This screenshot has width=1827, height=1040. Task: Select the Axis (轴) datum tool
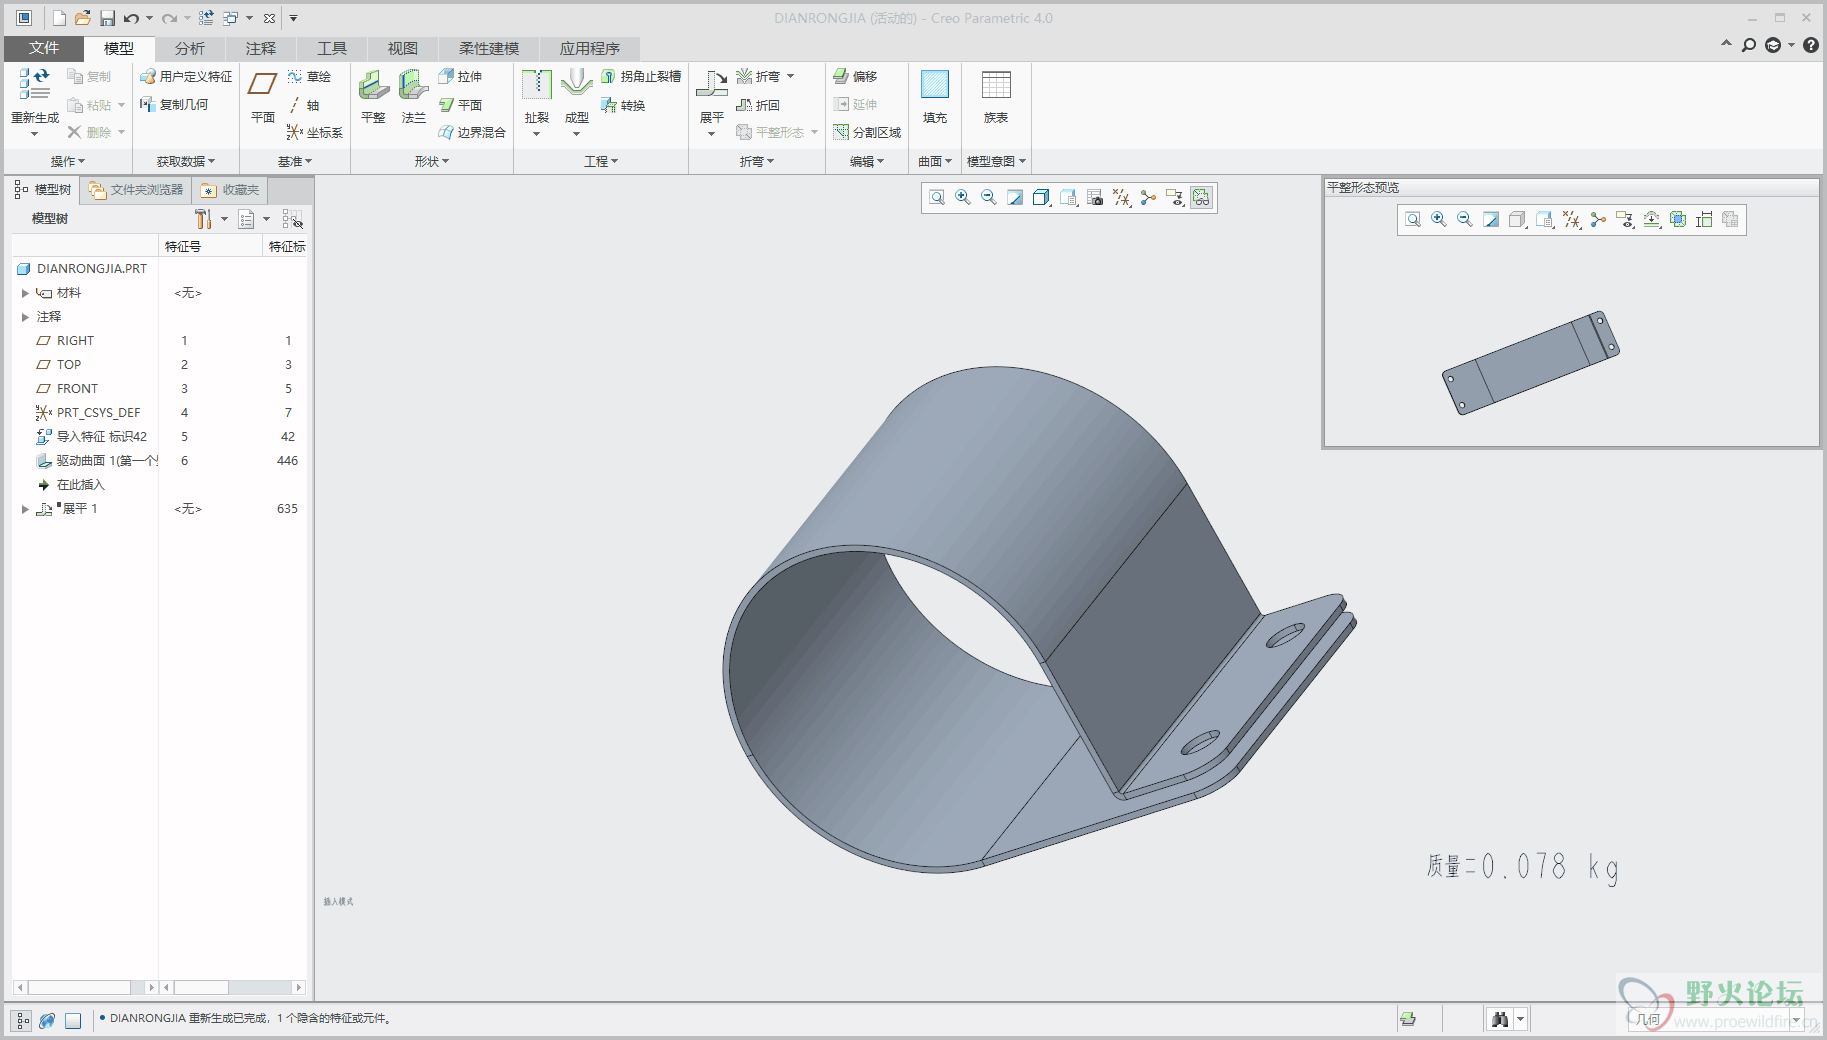[x=304, y=105]
